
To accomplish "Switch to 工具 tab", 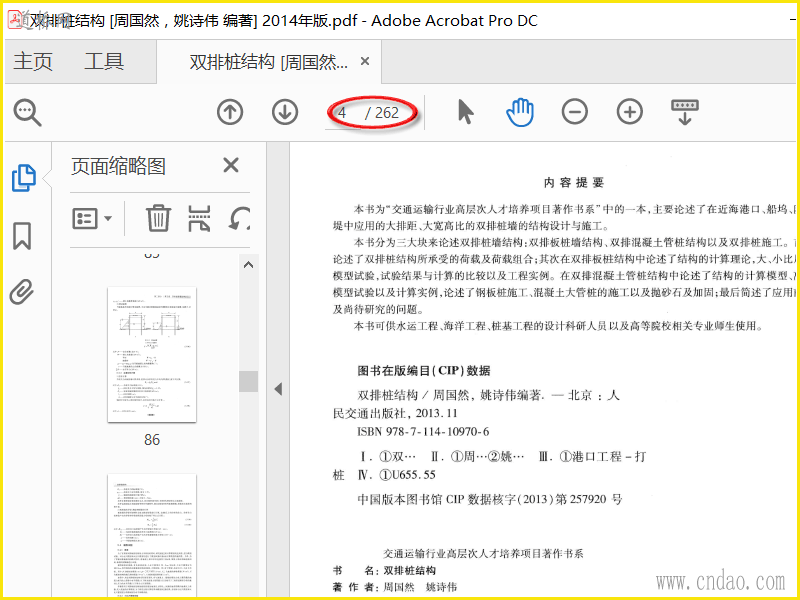I will coord(104,62).
